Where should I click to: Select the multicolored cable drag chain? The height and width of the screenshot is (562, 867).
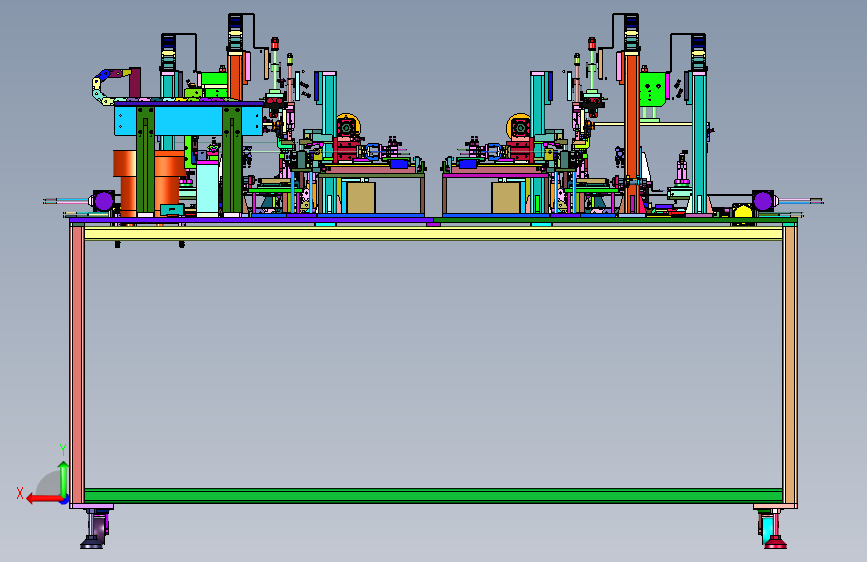[108, 86]
